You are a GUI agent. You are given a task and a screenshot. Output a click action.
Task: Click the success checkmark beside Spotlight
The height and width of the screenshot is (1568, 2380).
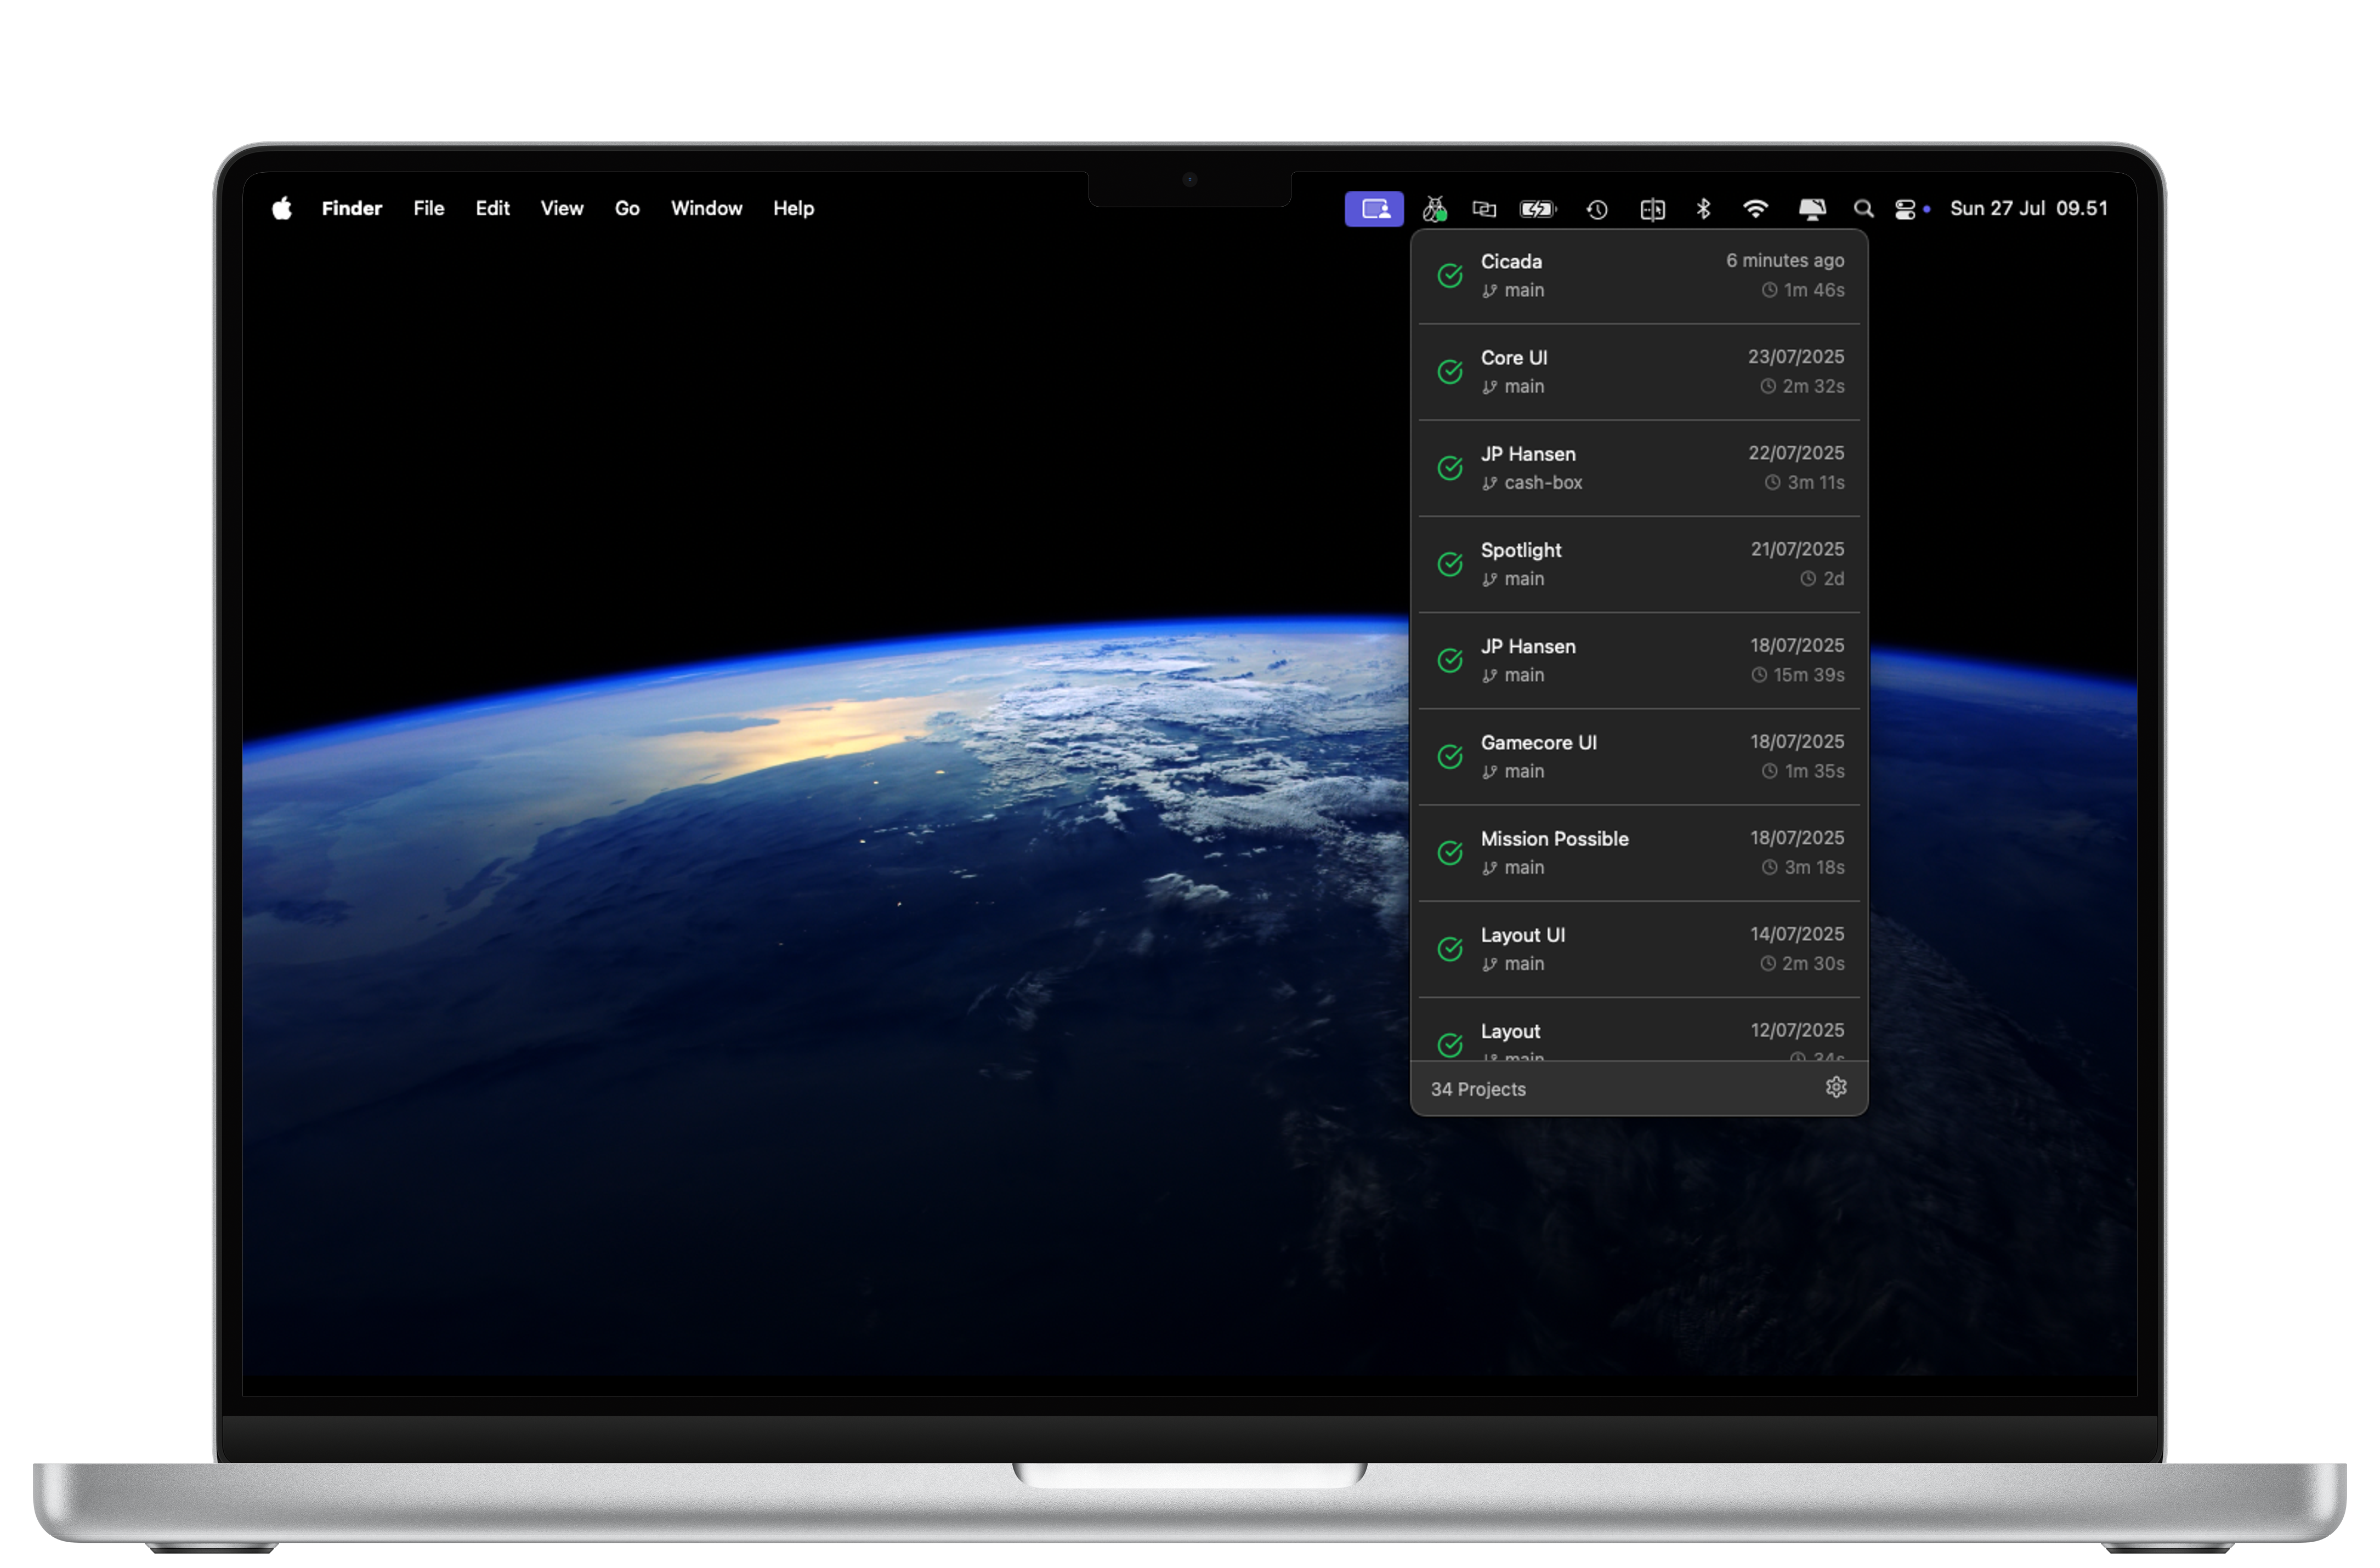(x=1451, y=564)
